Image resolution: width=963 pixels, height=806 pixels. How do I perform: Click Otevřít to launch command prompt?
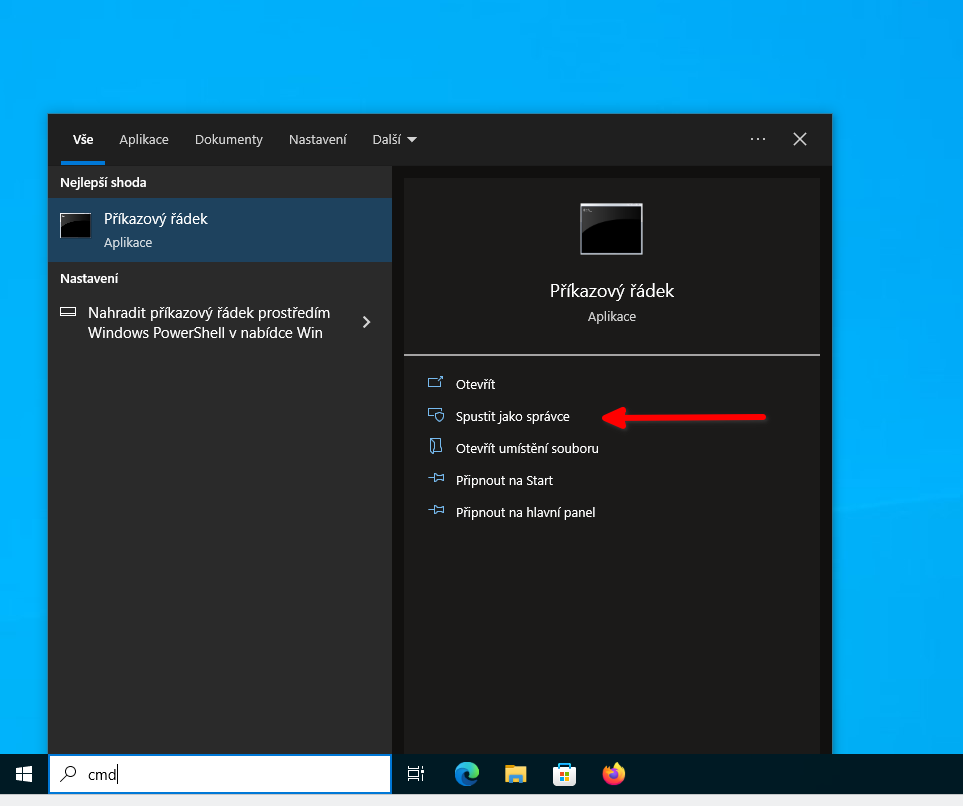point(475,384)
